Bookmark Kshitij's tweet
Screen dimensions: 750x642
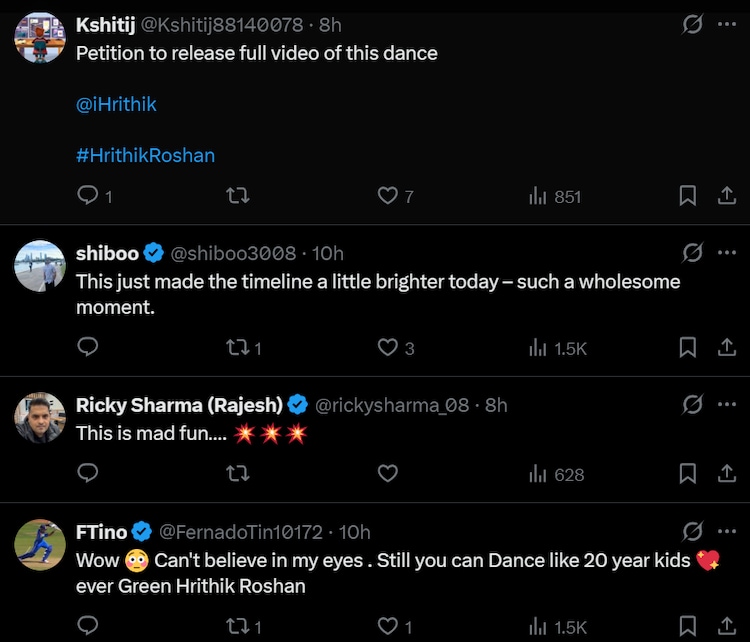[688, 196]
